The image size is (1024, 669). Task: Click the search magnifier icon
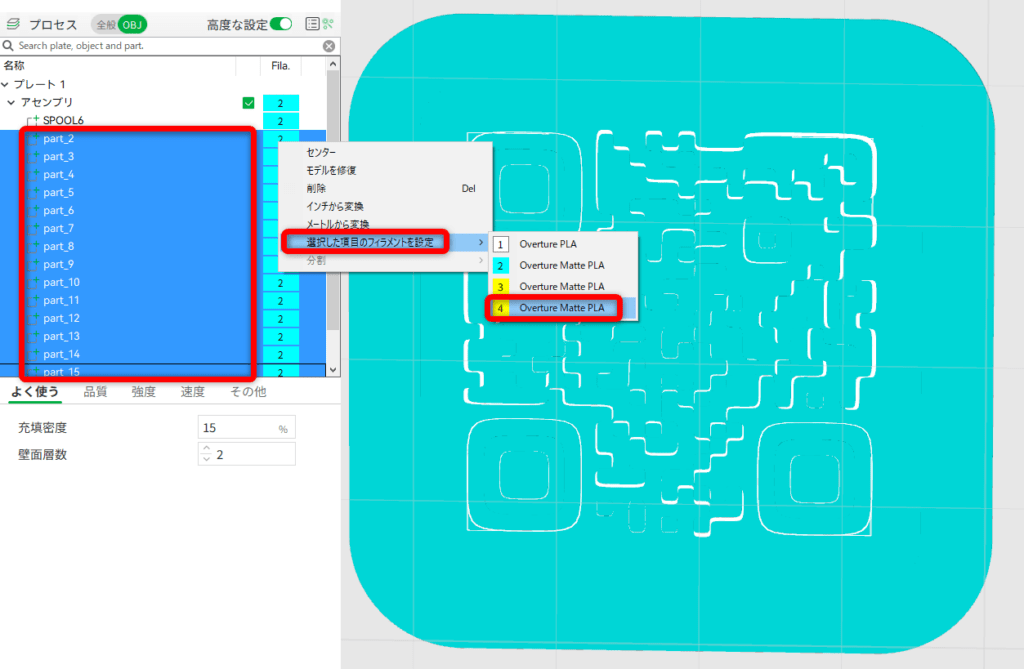click(x=8, y=46)
